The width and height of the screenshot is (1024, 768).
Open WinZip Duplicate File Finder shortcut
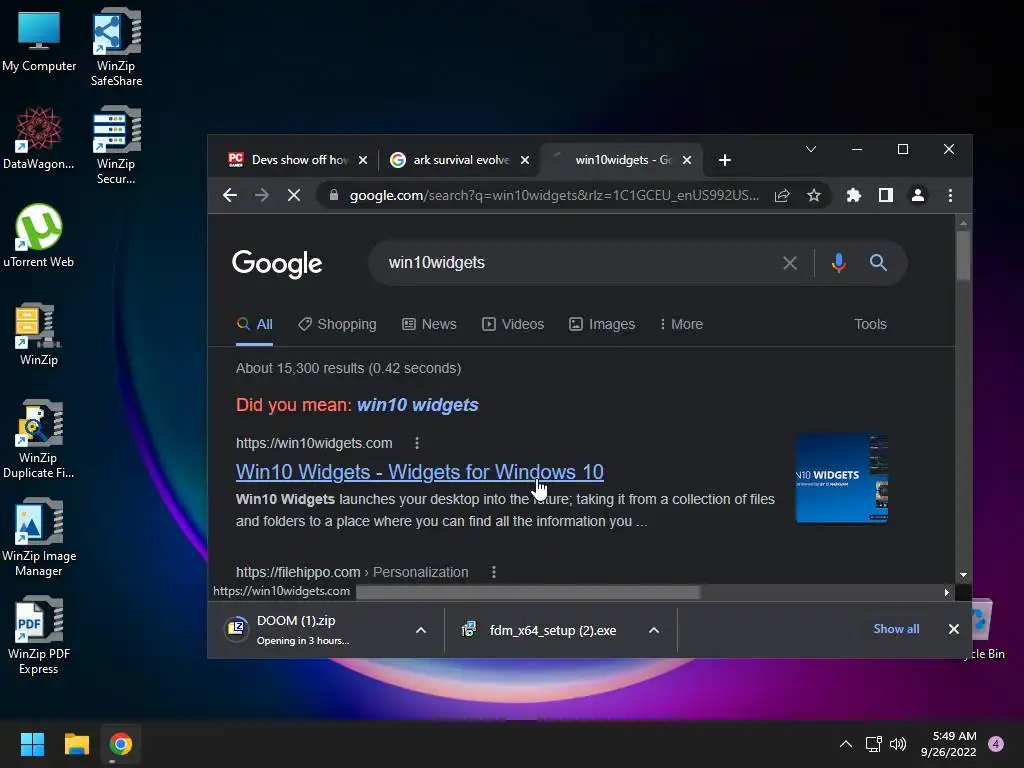point(39,439)
